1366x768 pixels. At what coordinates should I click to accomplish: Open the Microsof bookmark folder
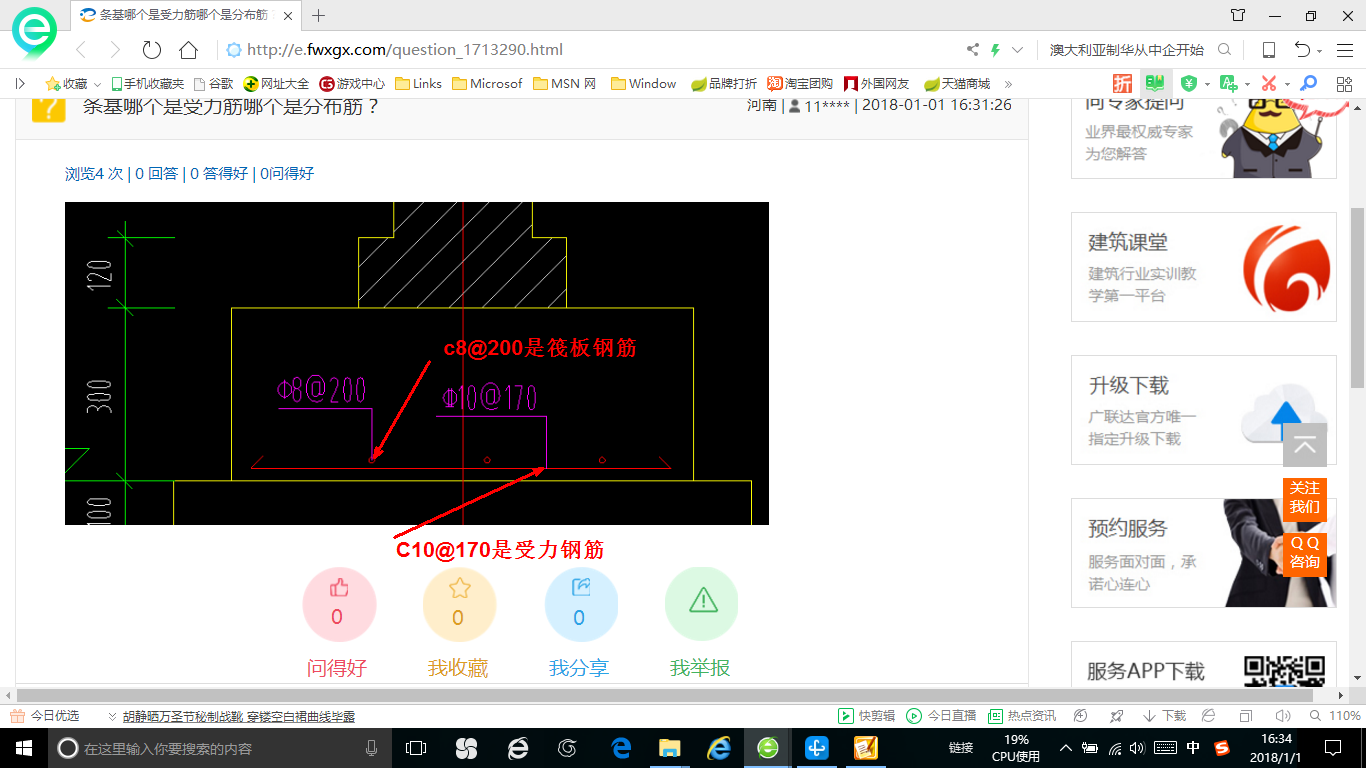coord(487,84)
